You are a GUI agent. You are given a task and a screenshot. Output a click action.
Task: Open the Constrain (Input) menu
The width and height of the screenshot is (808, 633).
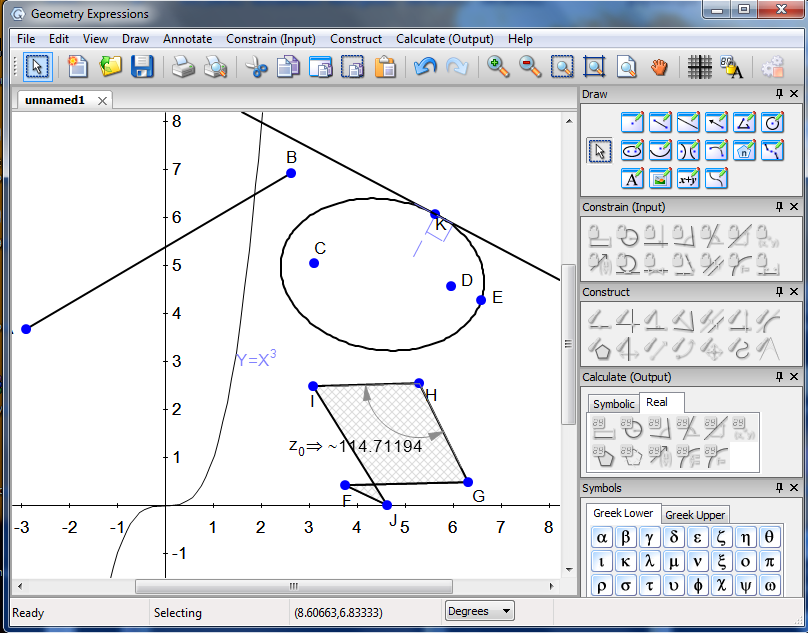pyautogui.click(x=270, y=39)
